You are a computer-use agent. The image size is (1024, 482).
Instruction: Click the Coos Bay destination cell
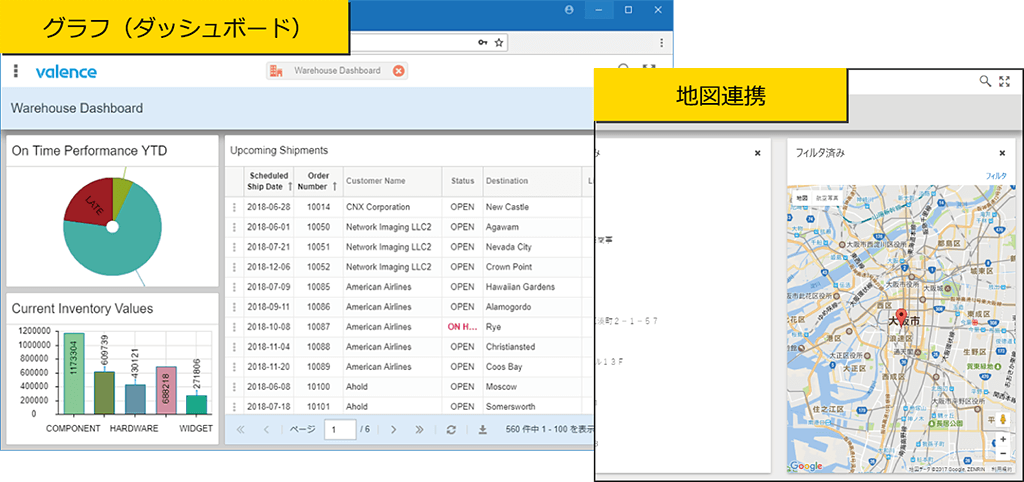504,367
